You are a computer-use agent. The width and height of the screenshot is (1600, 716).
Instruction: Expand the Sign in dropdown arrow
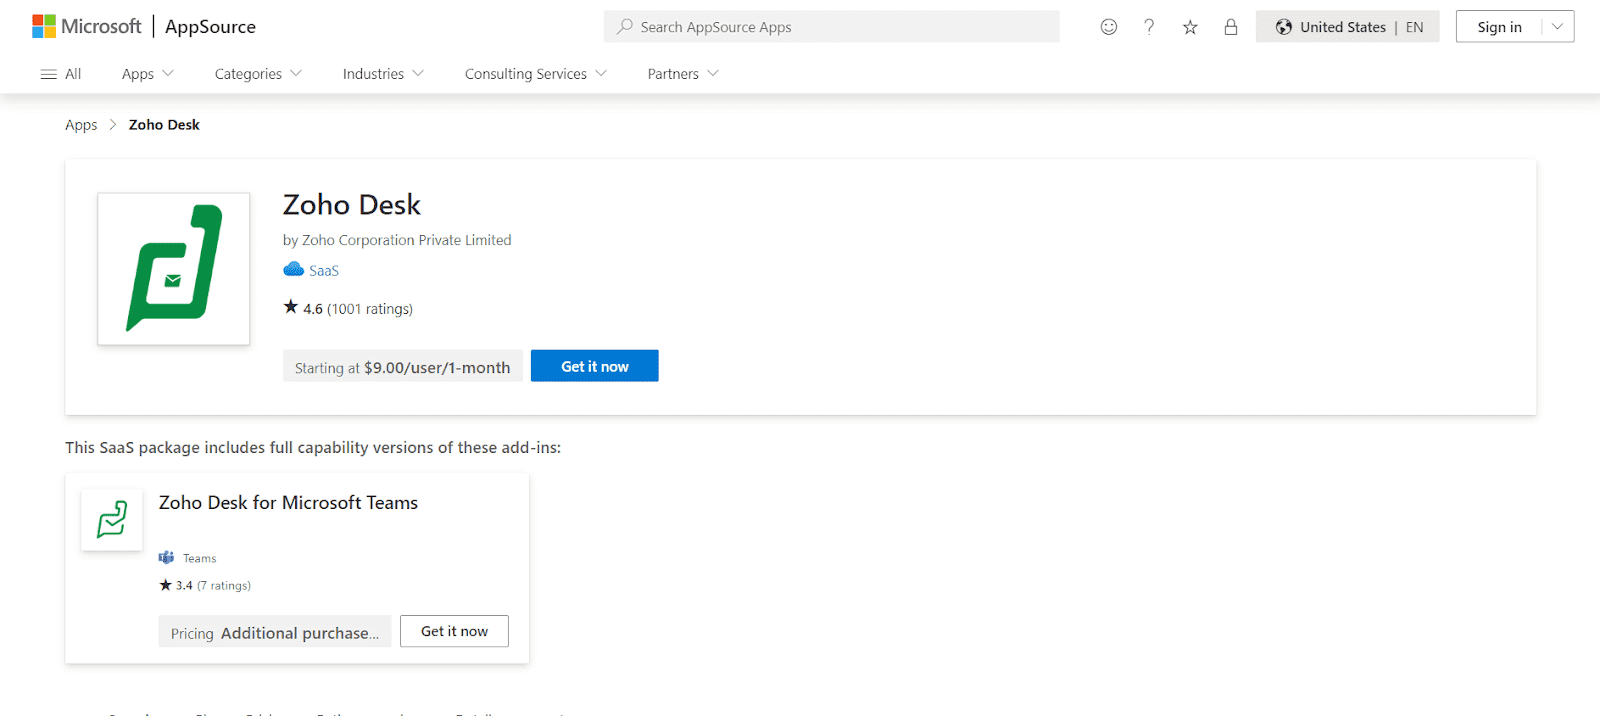[x=1557, y=27]
